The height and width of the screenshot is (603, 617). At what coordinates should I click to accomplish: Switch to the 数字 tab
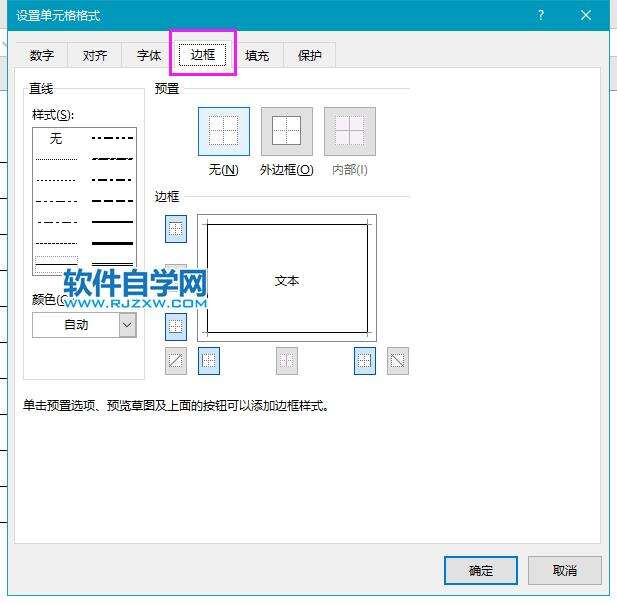click(41, 55)
